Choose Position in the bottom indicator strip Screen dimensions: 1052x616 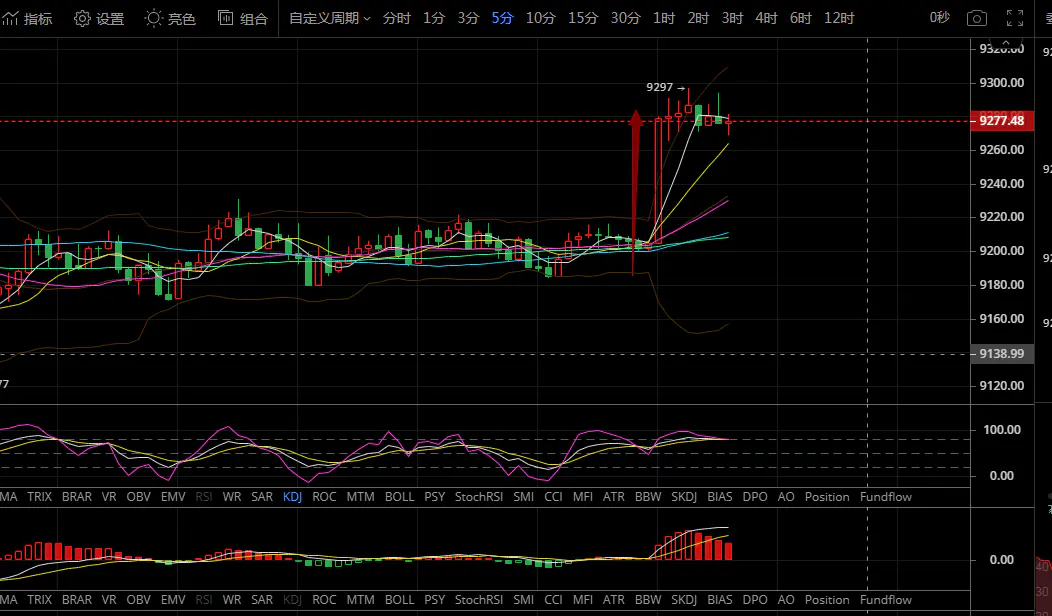(x=827, y=600)
